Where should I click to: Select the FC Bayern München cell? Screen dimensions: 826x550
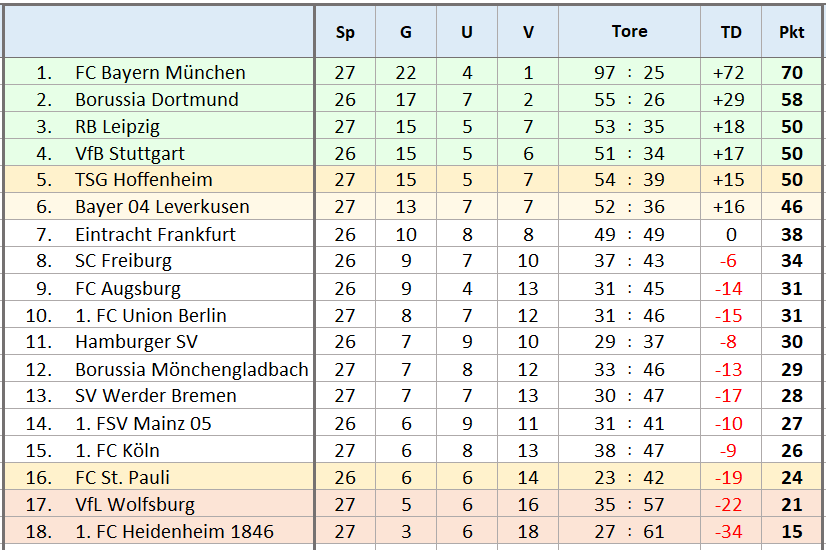(x=160, y=73)
